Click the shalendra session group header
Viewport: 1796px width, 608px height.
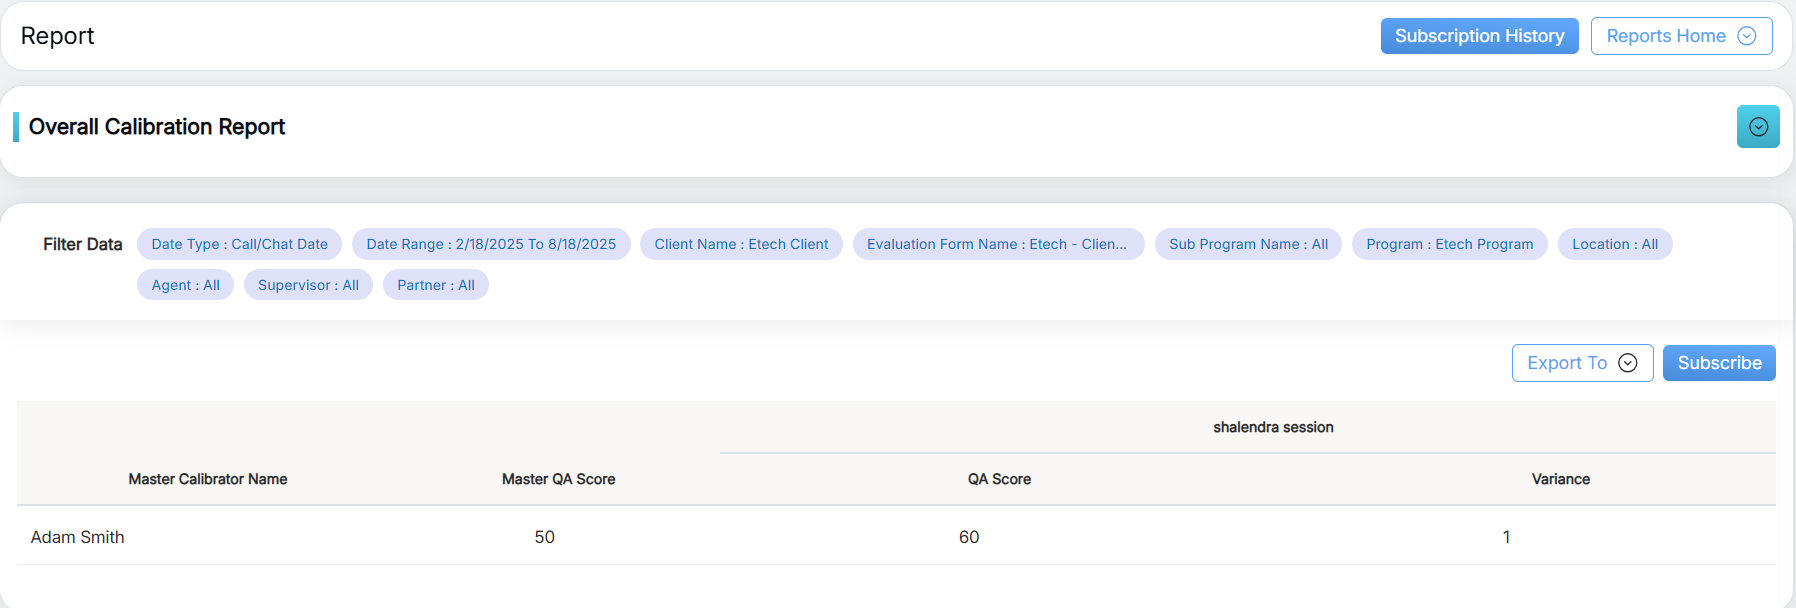(x=1273, y=427)
